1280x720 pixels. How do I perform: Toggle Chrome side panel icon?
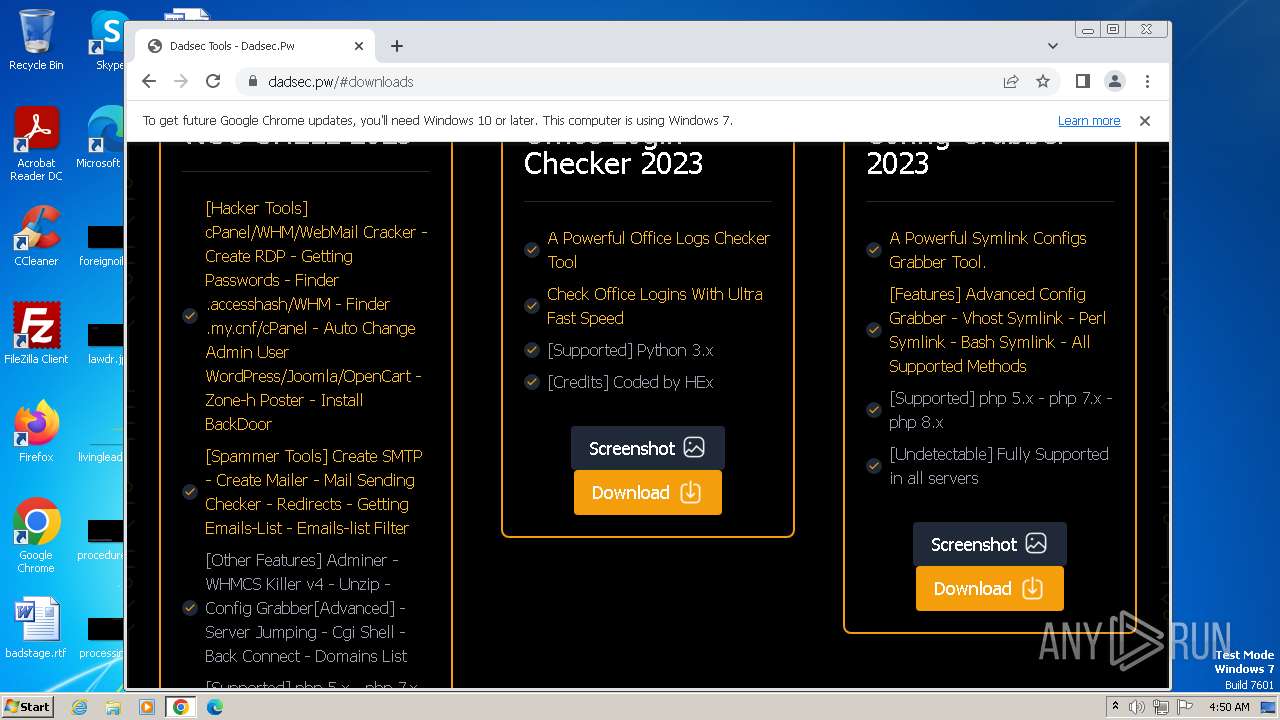(x=1082, y=82)
